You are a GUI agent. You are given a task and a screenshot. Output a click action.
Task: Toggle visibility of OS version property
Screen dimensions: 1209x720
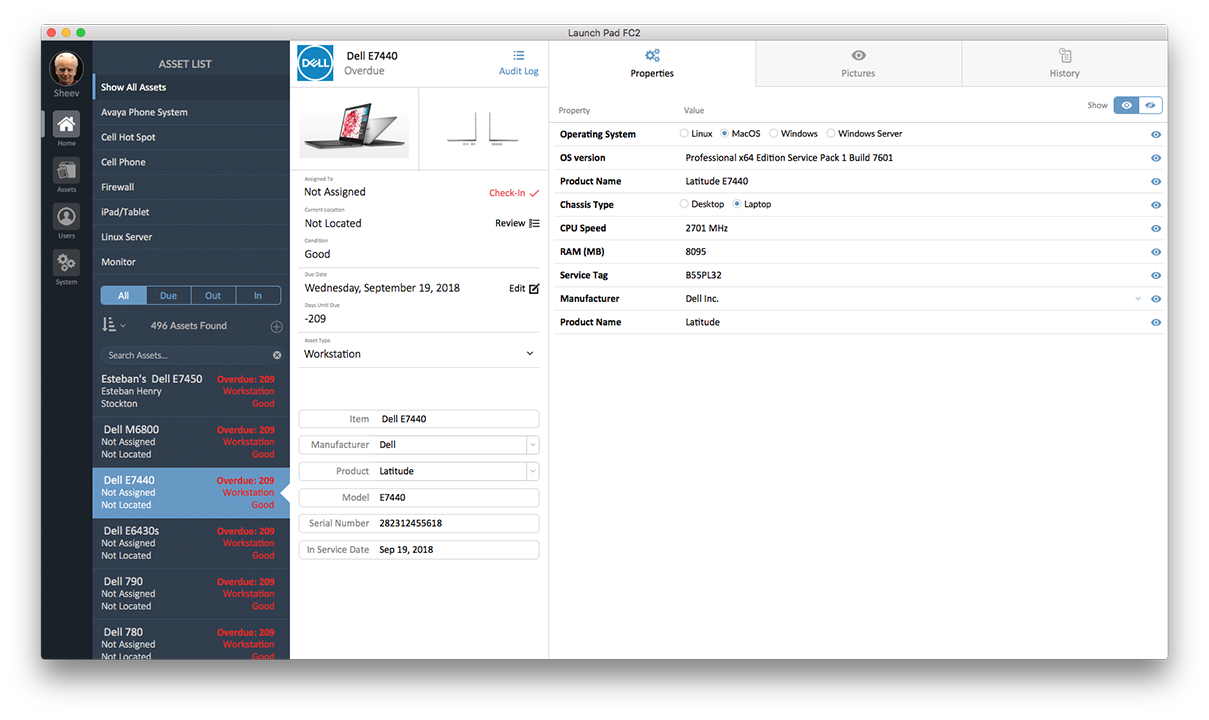1156,158
